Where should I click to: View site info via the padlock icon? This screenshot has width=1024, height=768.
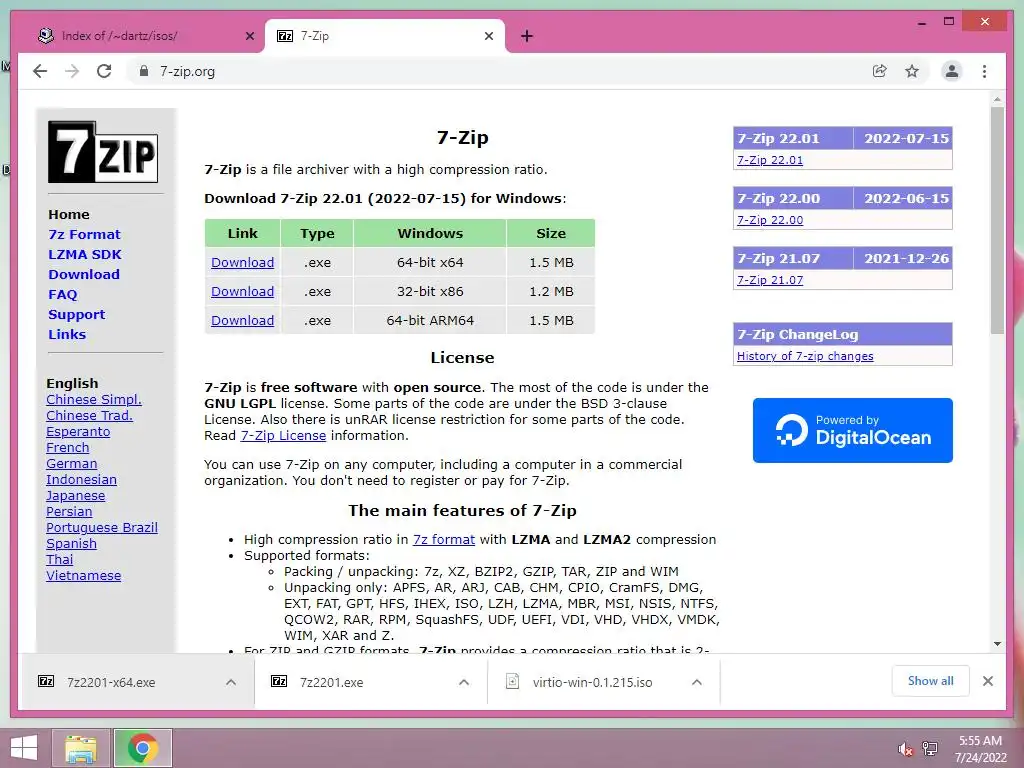[x=144, y=71]
